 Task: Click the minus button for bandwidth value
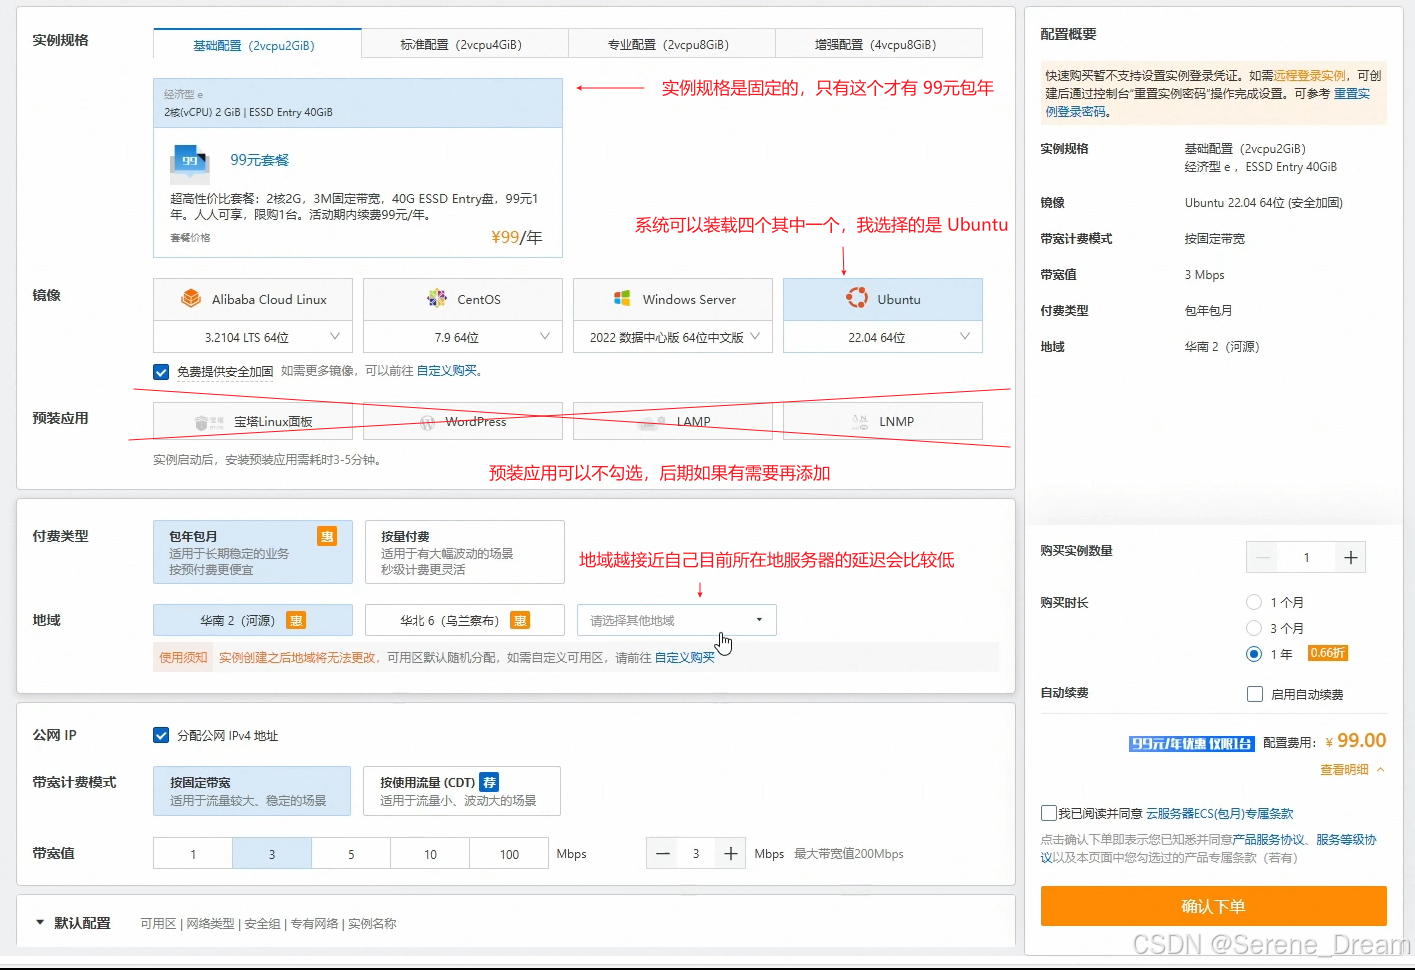pos(663,854)
